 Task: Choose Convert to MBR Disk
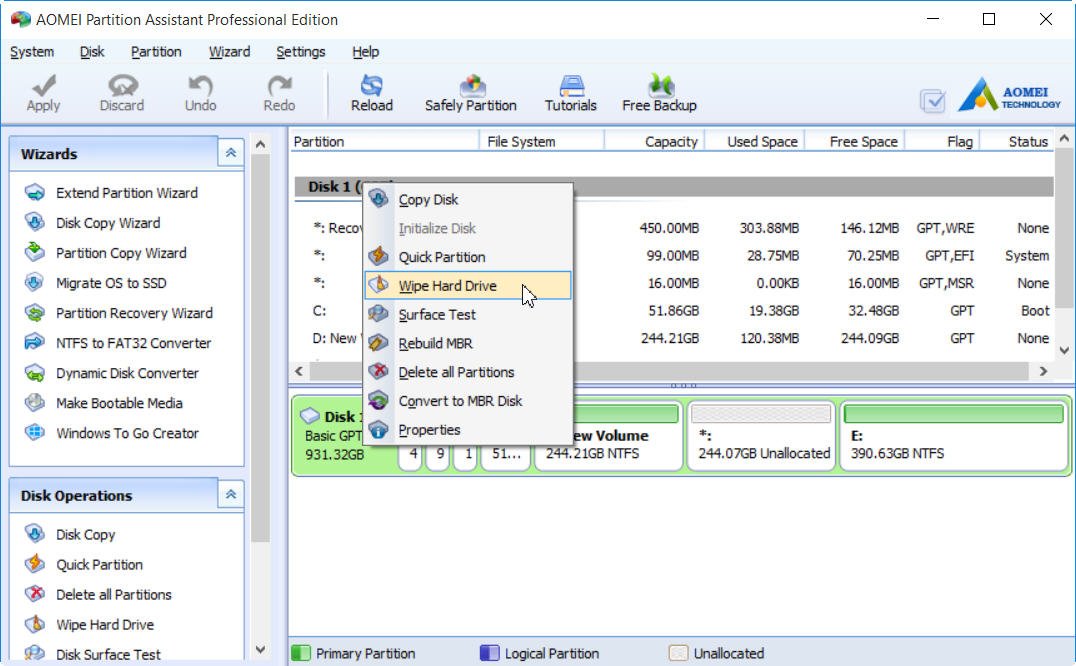pyautogui.click(x=468, y=401)
